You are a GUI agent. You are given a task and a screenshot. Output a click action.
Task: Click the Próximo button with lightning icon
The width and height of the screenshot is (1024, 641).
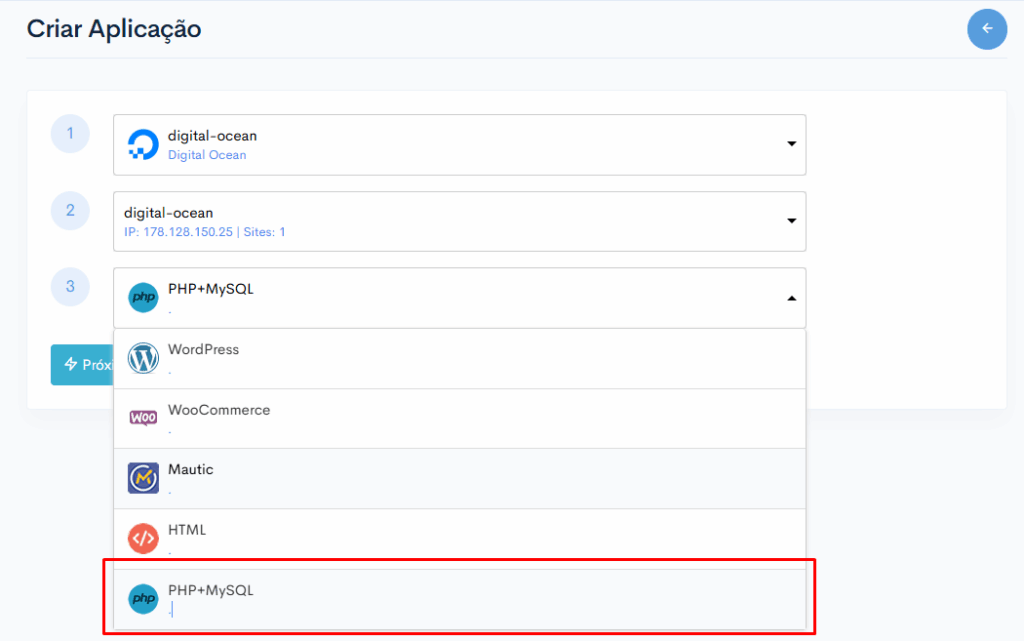tap(82, 365)
